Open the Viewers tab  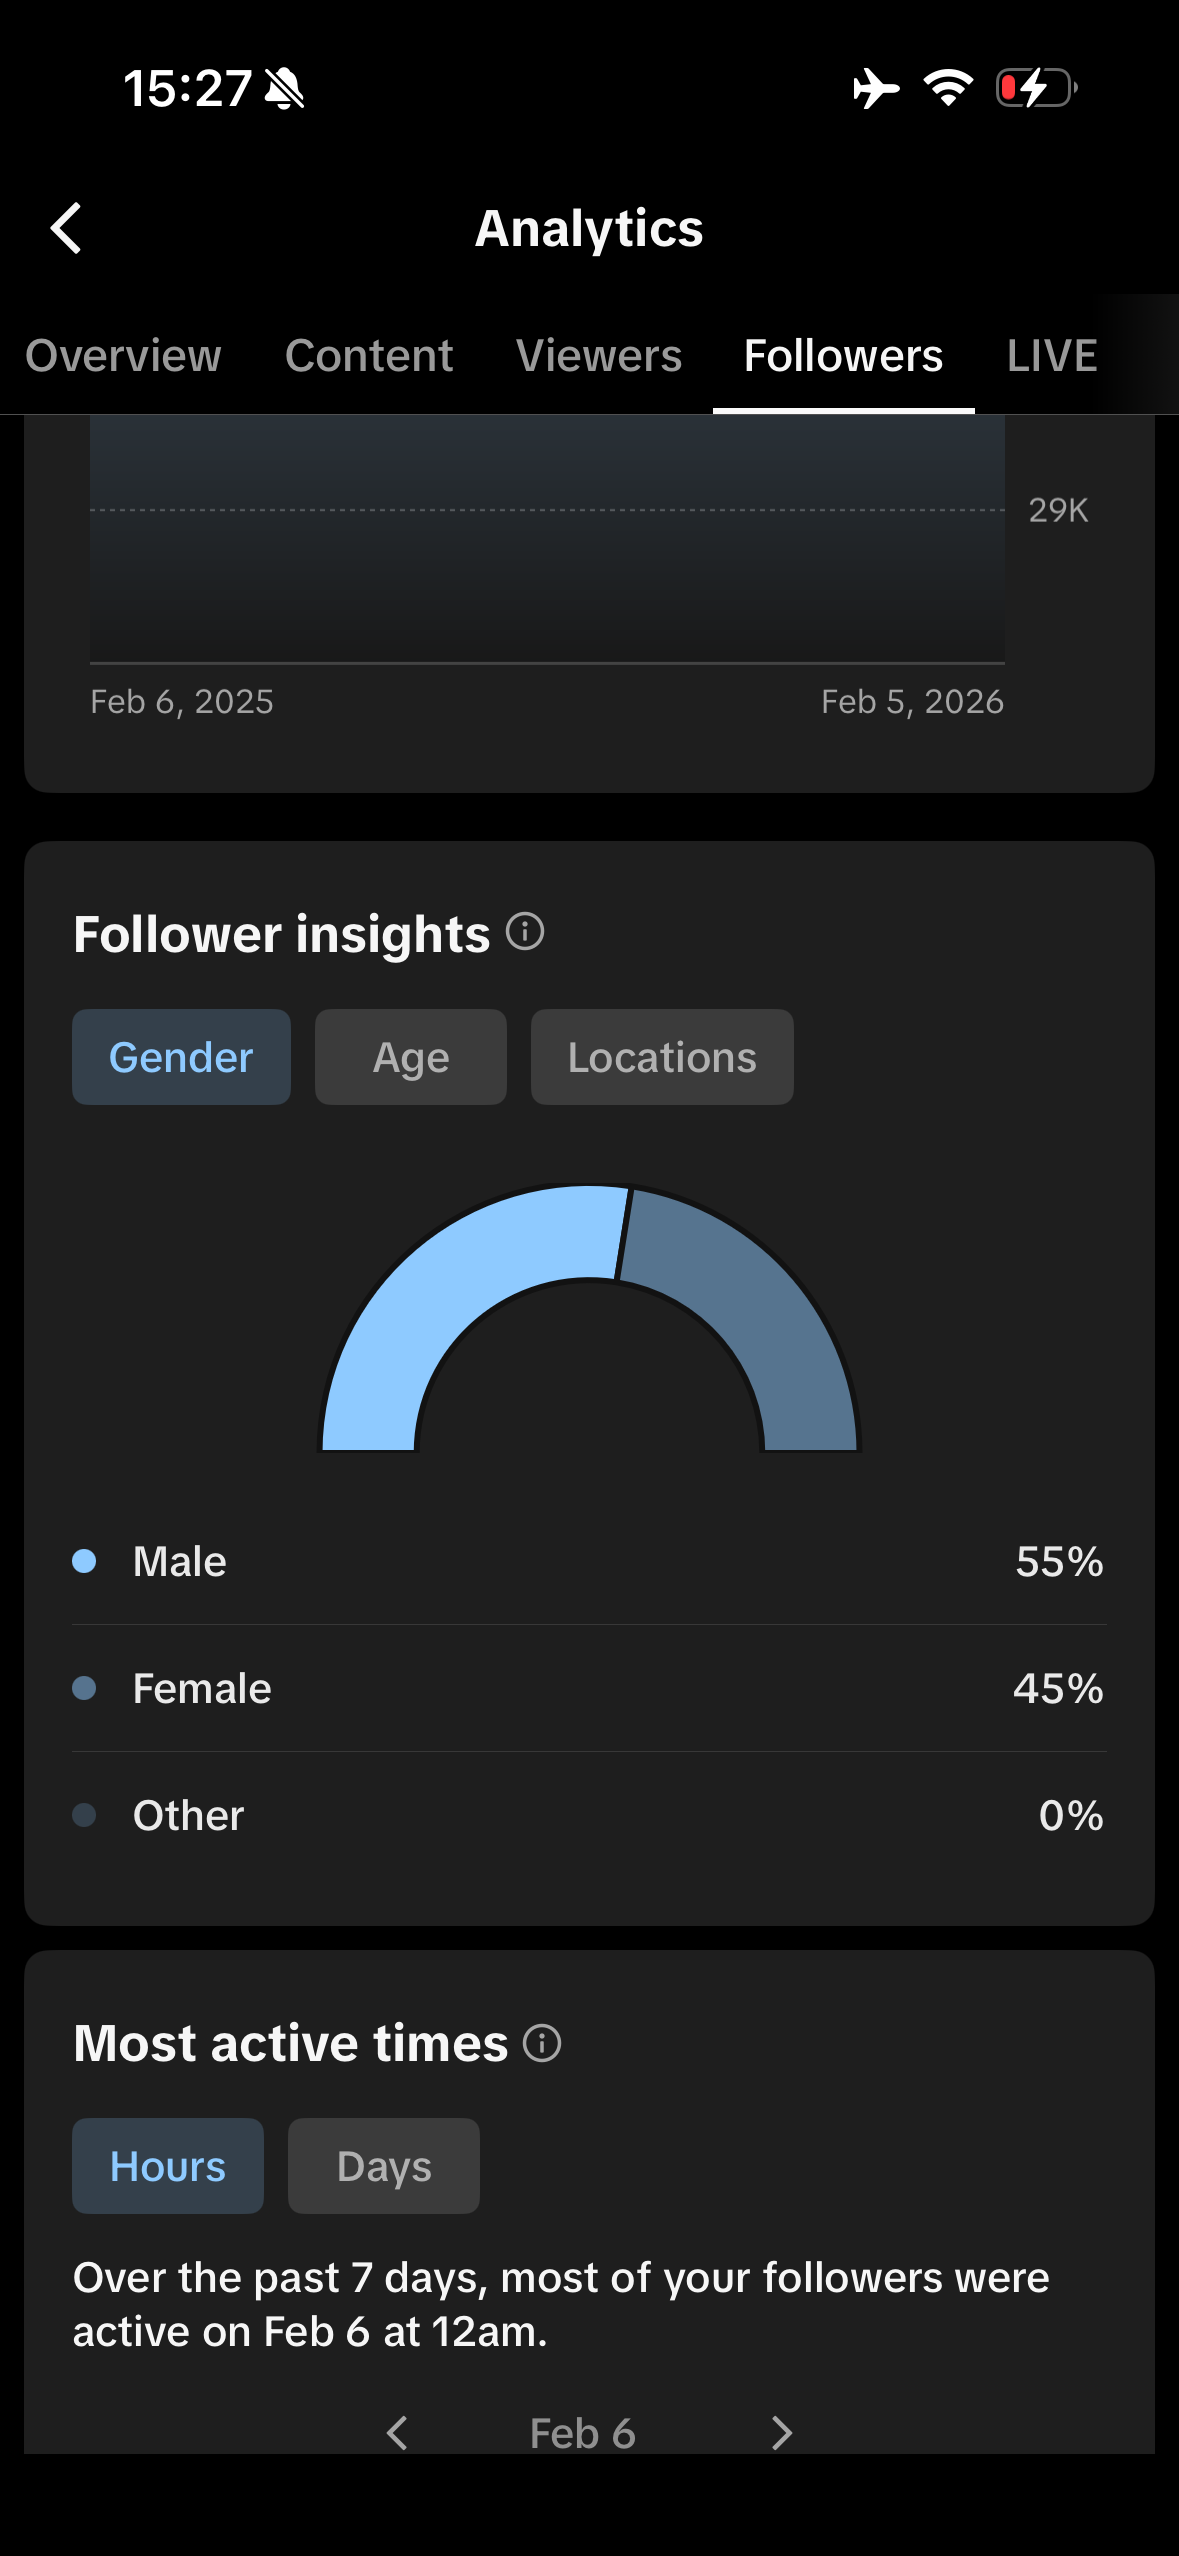pyautogui.click(x=599, y=356)
